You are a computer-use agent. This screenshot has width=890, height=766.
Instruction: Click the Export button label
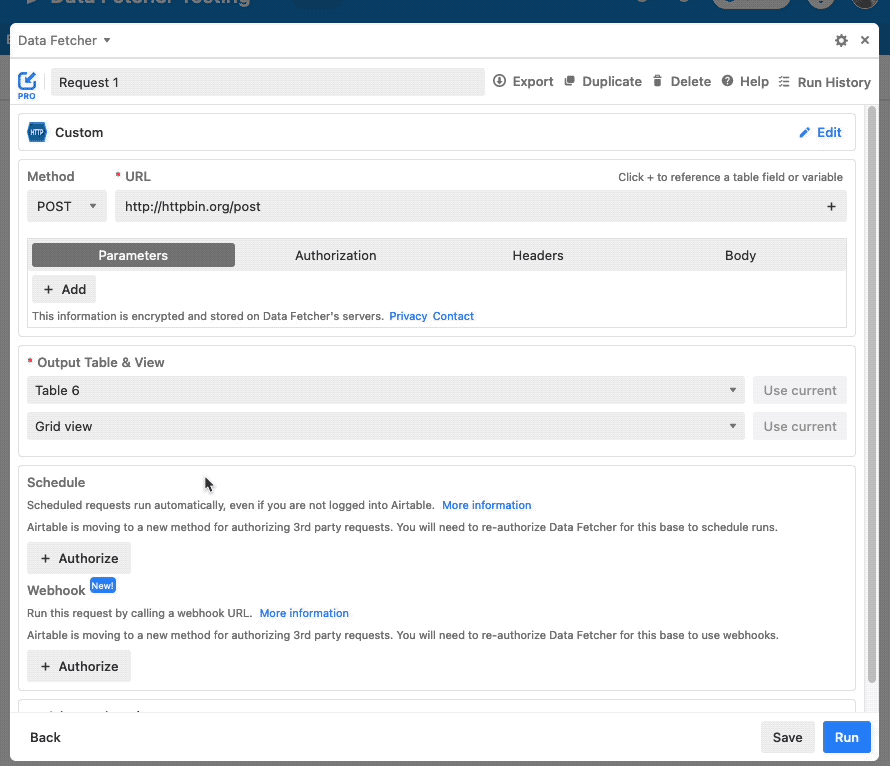532,81
